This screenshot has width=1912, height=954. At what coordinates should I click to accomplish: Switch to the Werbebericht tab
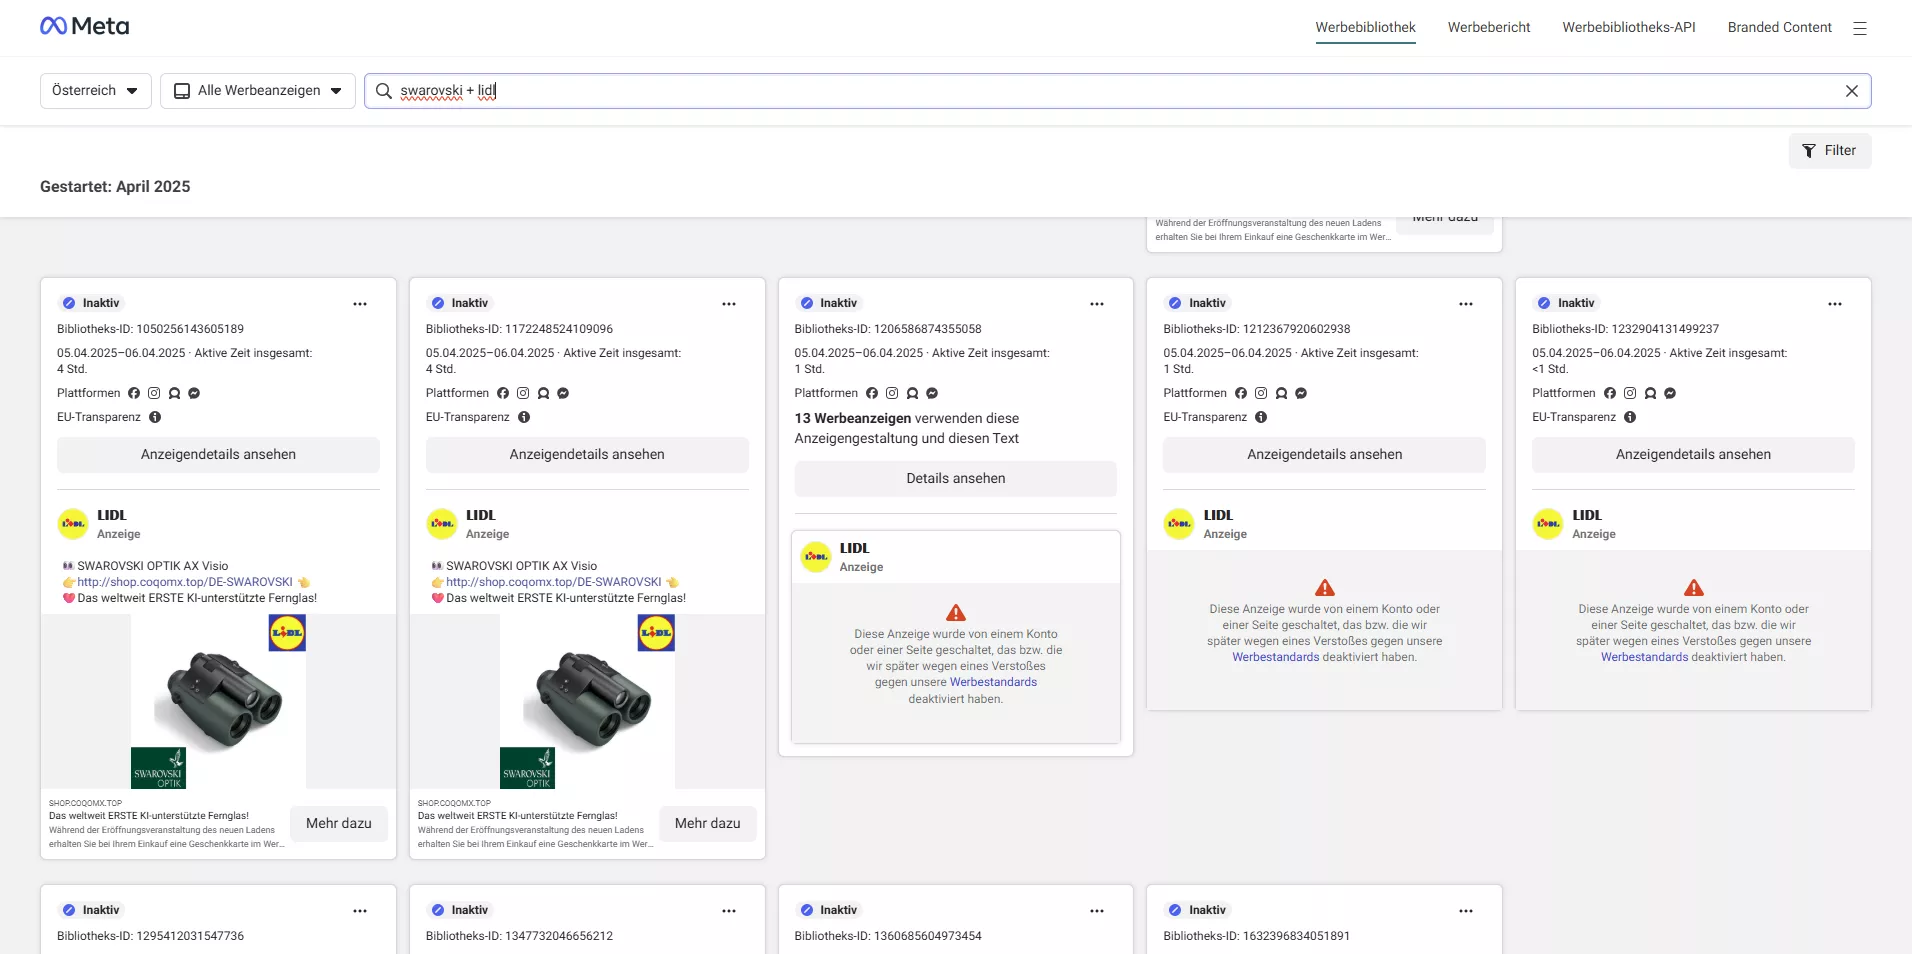point(1488,28)
